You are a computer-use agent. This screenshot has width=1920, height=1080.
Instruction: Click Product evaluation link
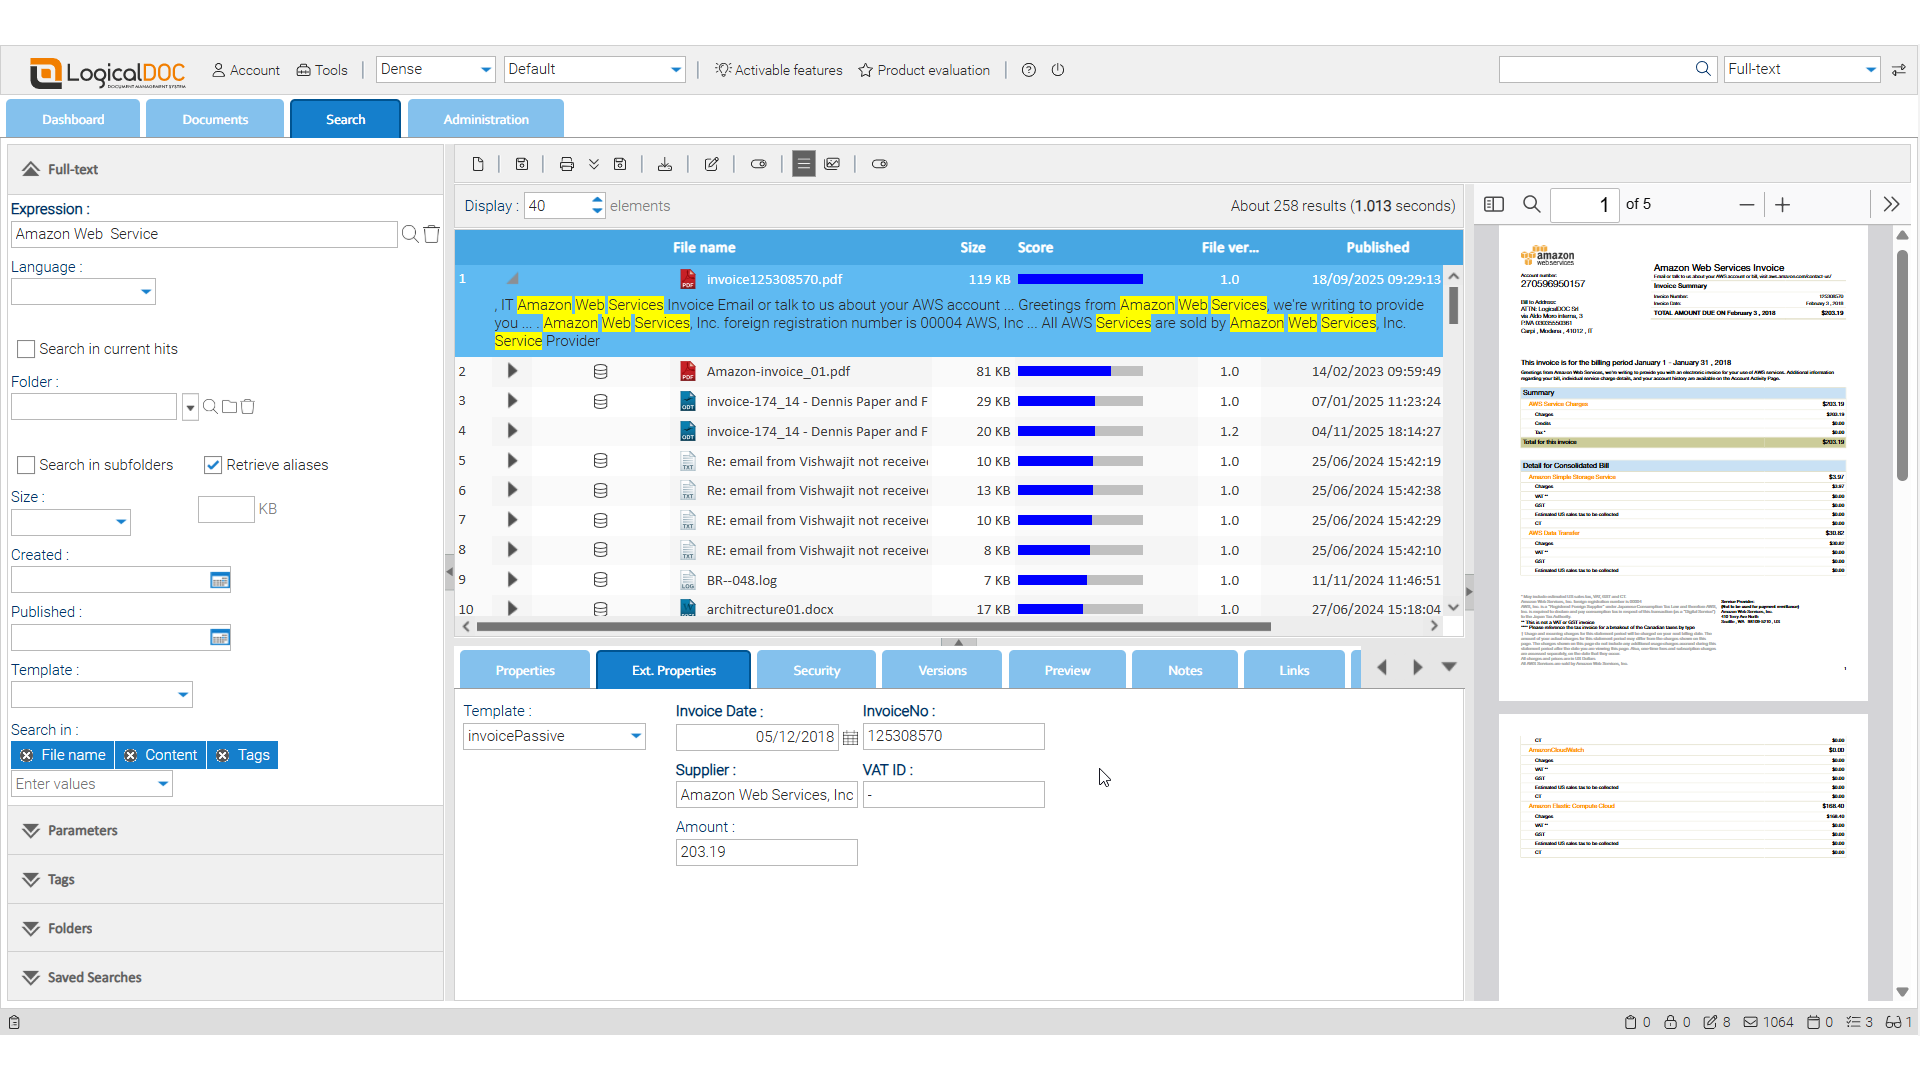tap(924, 70)
